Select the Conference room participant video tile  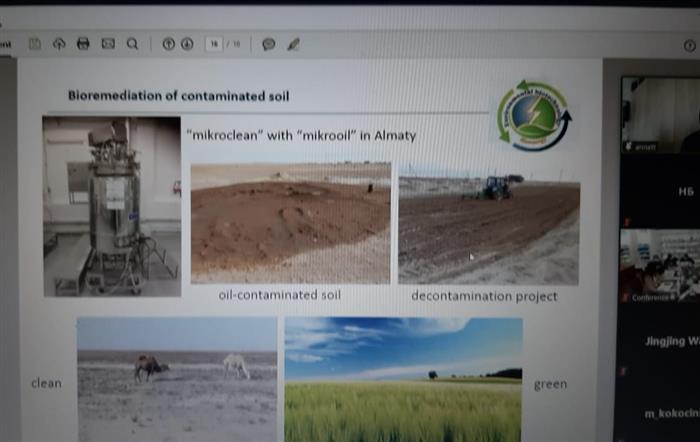point(660,266)
